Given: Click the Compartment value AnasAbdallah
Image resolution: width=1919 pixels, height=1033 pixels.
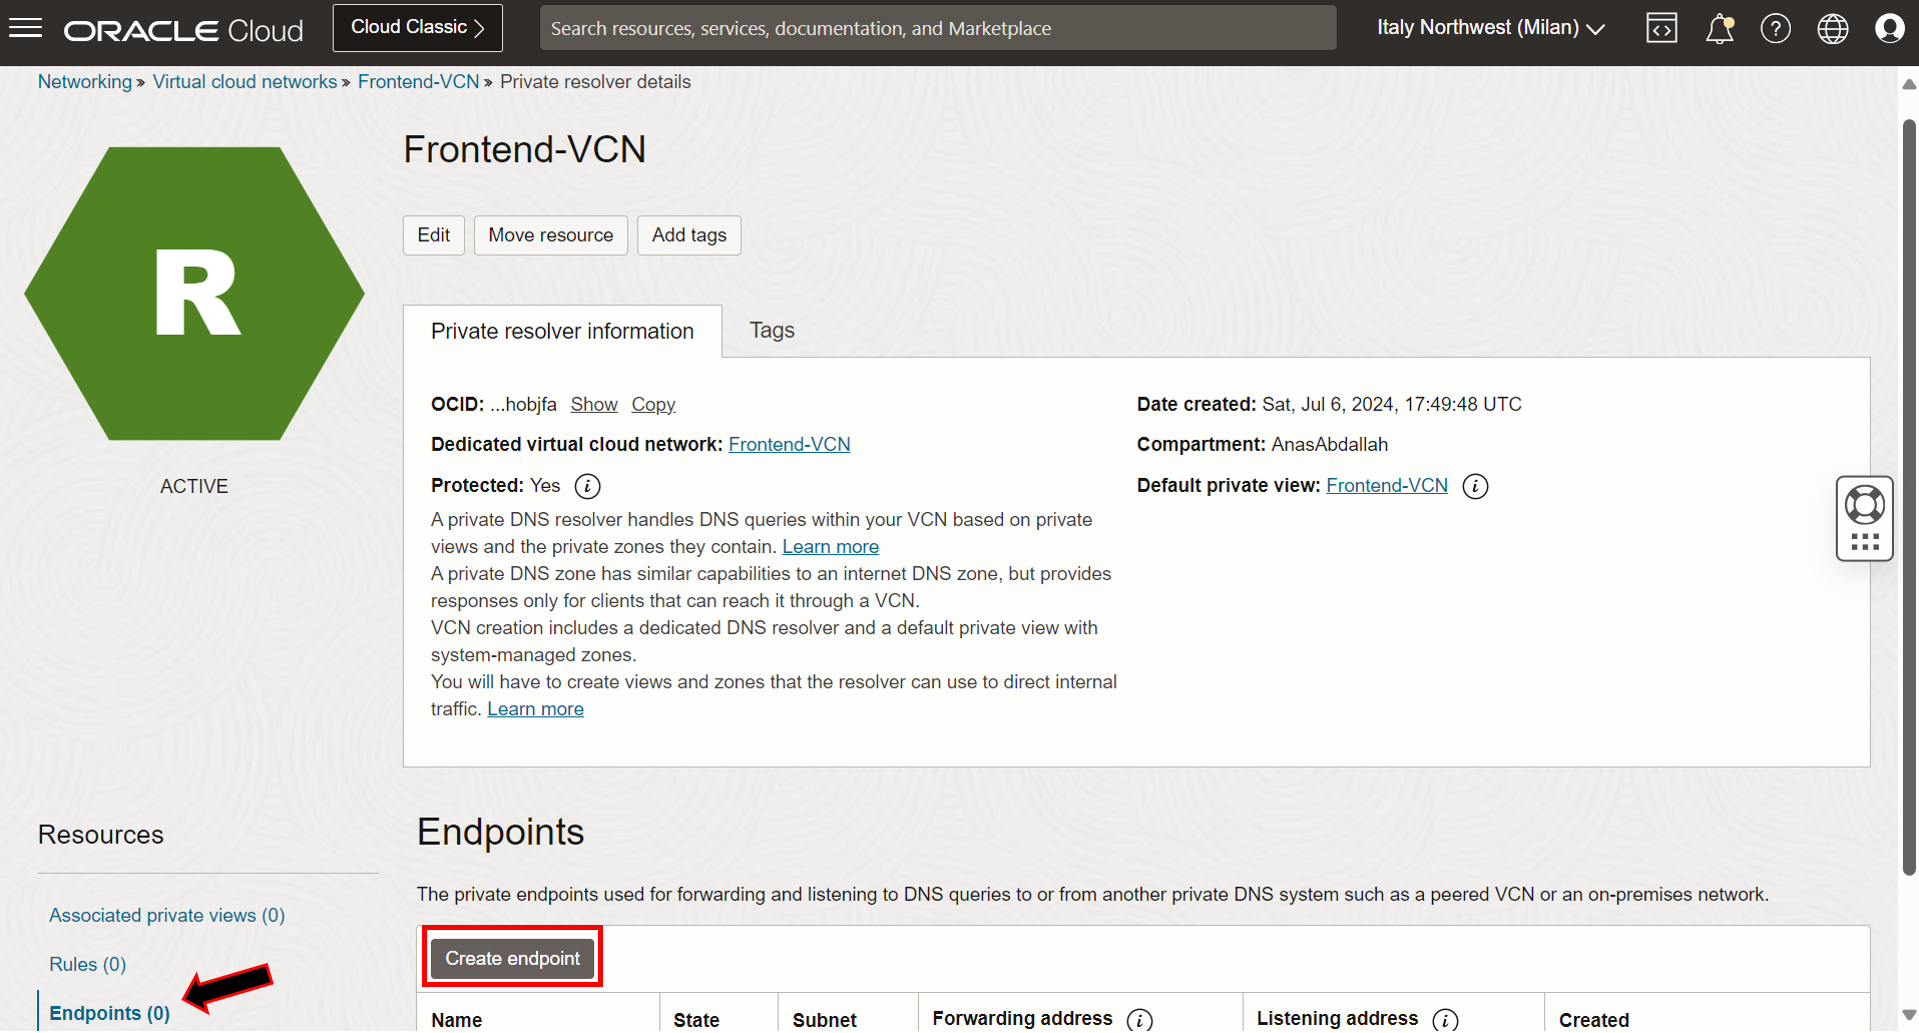Looking at the screenshot, I should click(1330, 444).
